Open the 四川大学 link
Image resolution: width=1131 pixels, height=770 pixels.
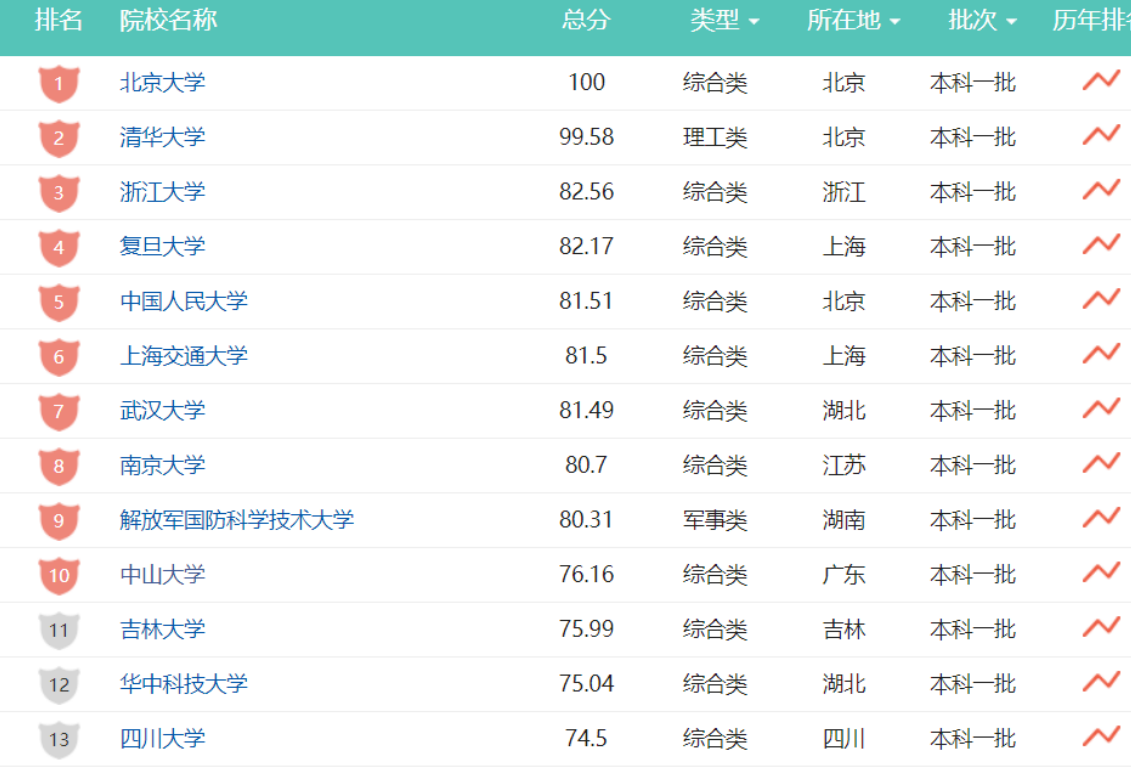click(162, 738)
